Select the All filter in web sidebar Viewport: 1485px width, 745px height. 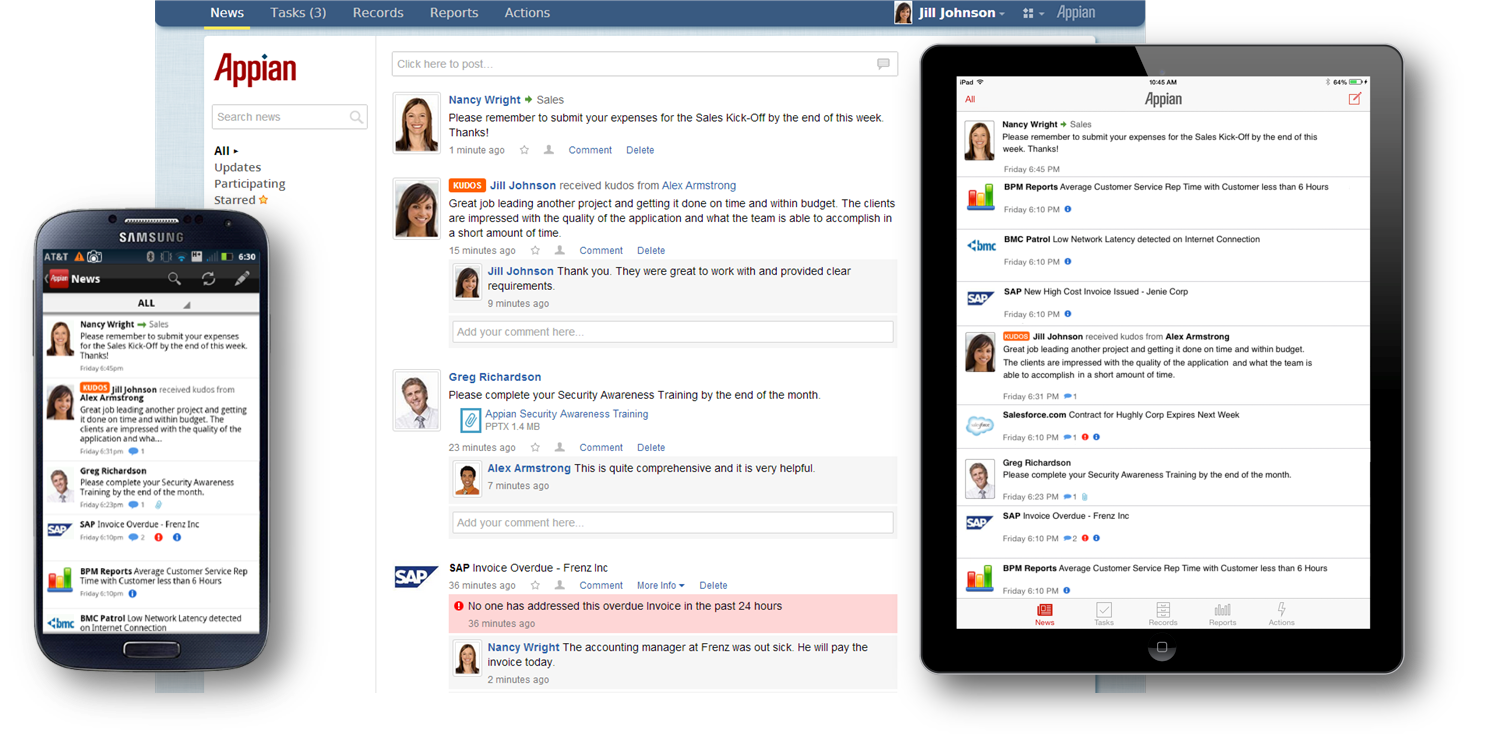click(226, 151)
